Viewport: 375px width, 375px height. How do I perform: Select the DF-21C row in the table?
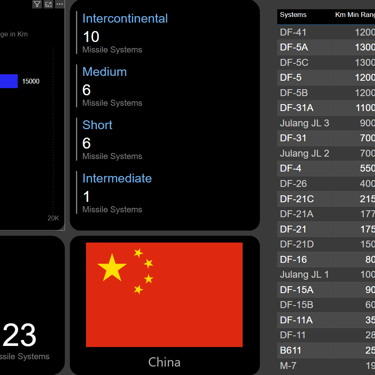pos(326,199)
